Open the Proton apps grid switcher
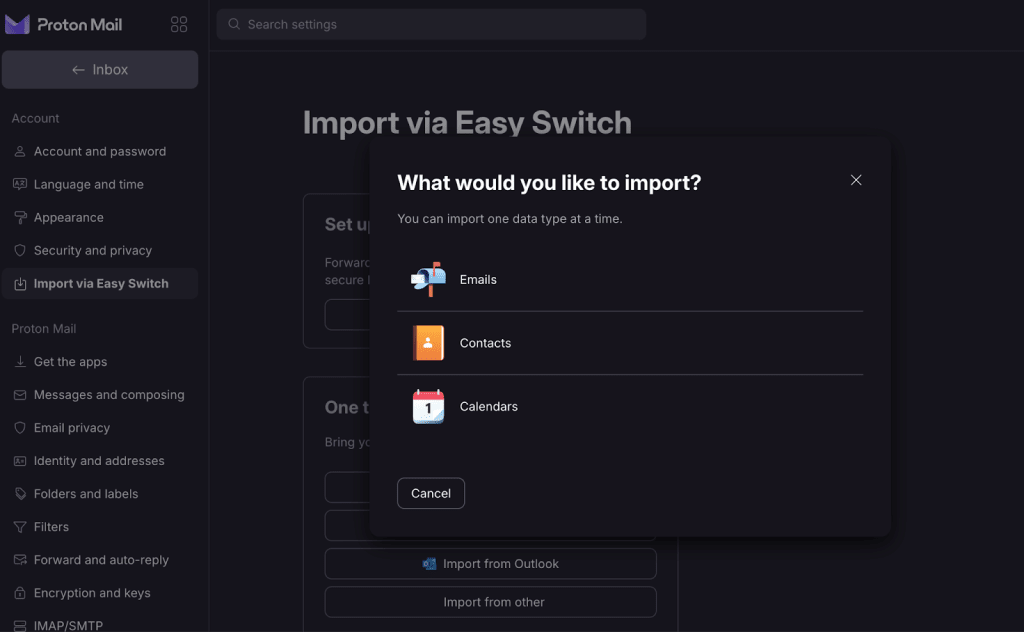Viewport: 1024px width, 632px height. pyautogui.click(x=179, y=25)
